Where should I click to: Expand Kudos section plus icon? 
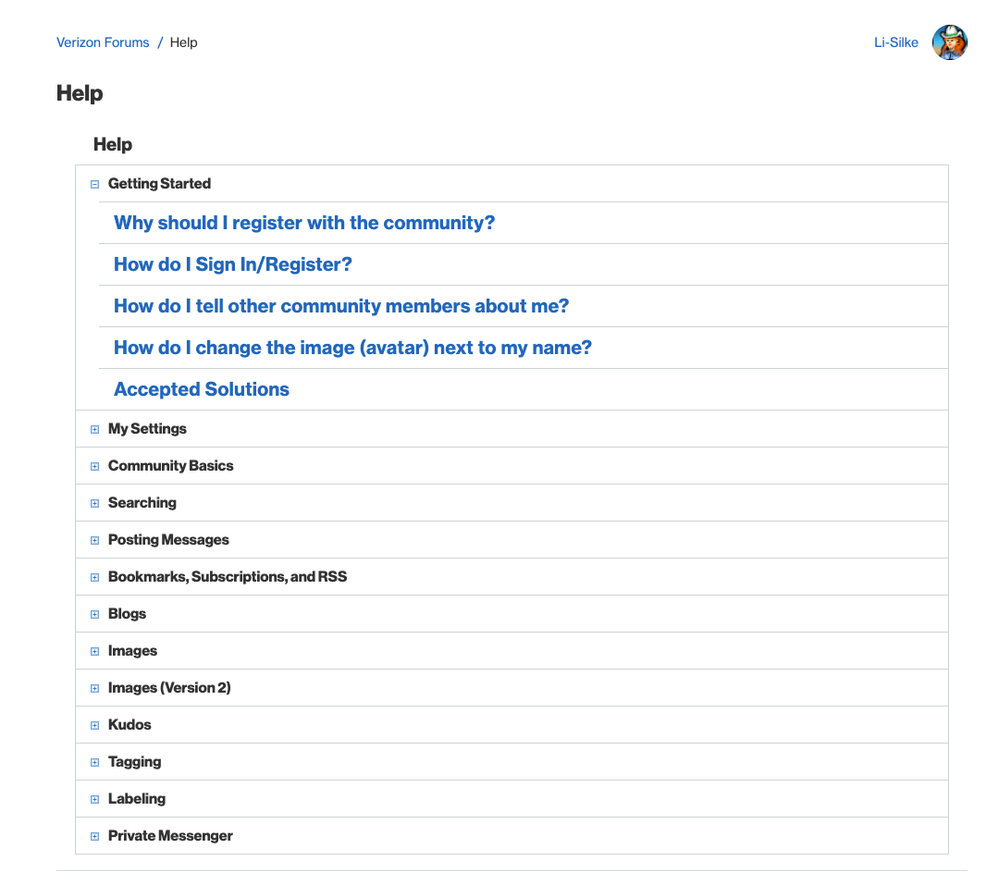pos(95,725)
